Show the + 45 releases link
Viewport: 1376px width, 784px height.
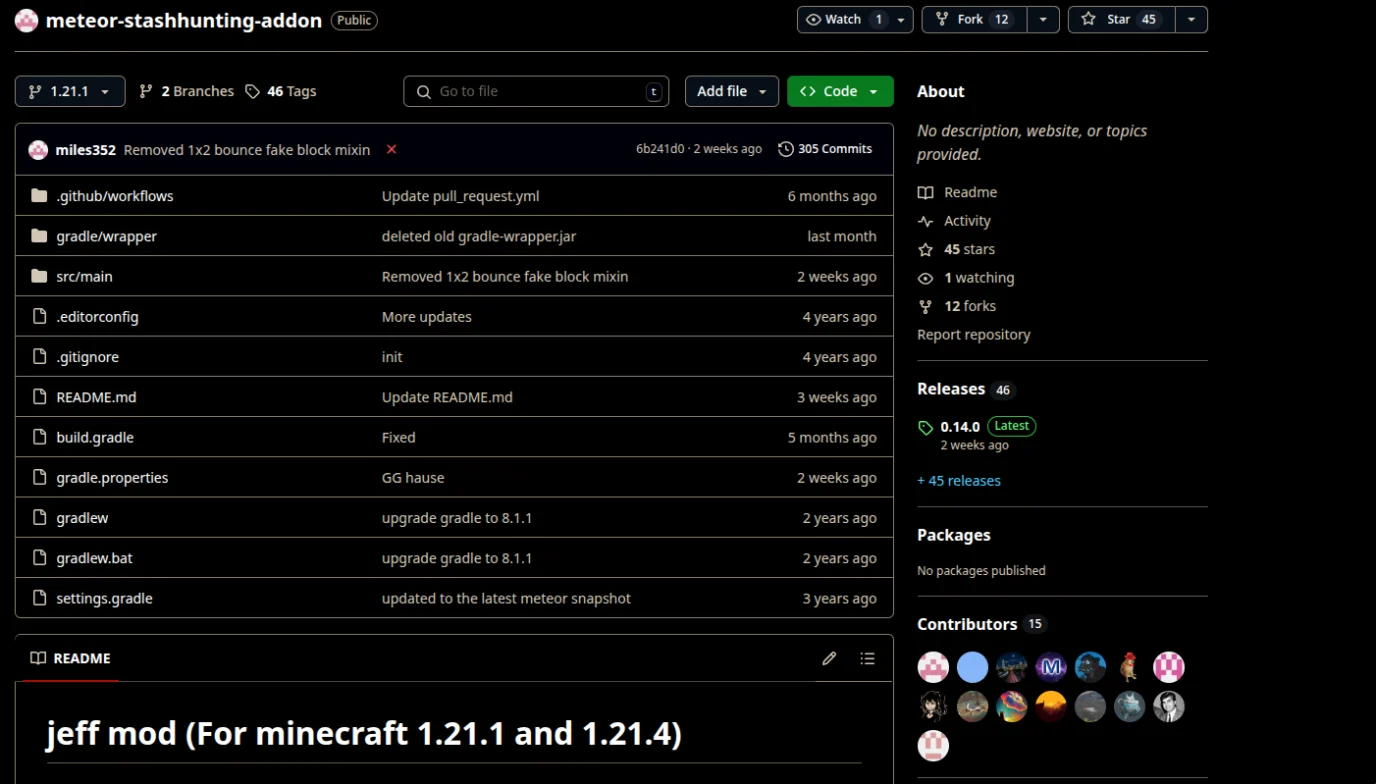coord(959,480)
